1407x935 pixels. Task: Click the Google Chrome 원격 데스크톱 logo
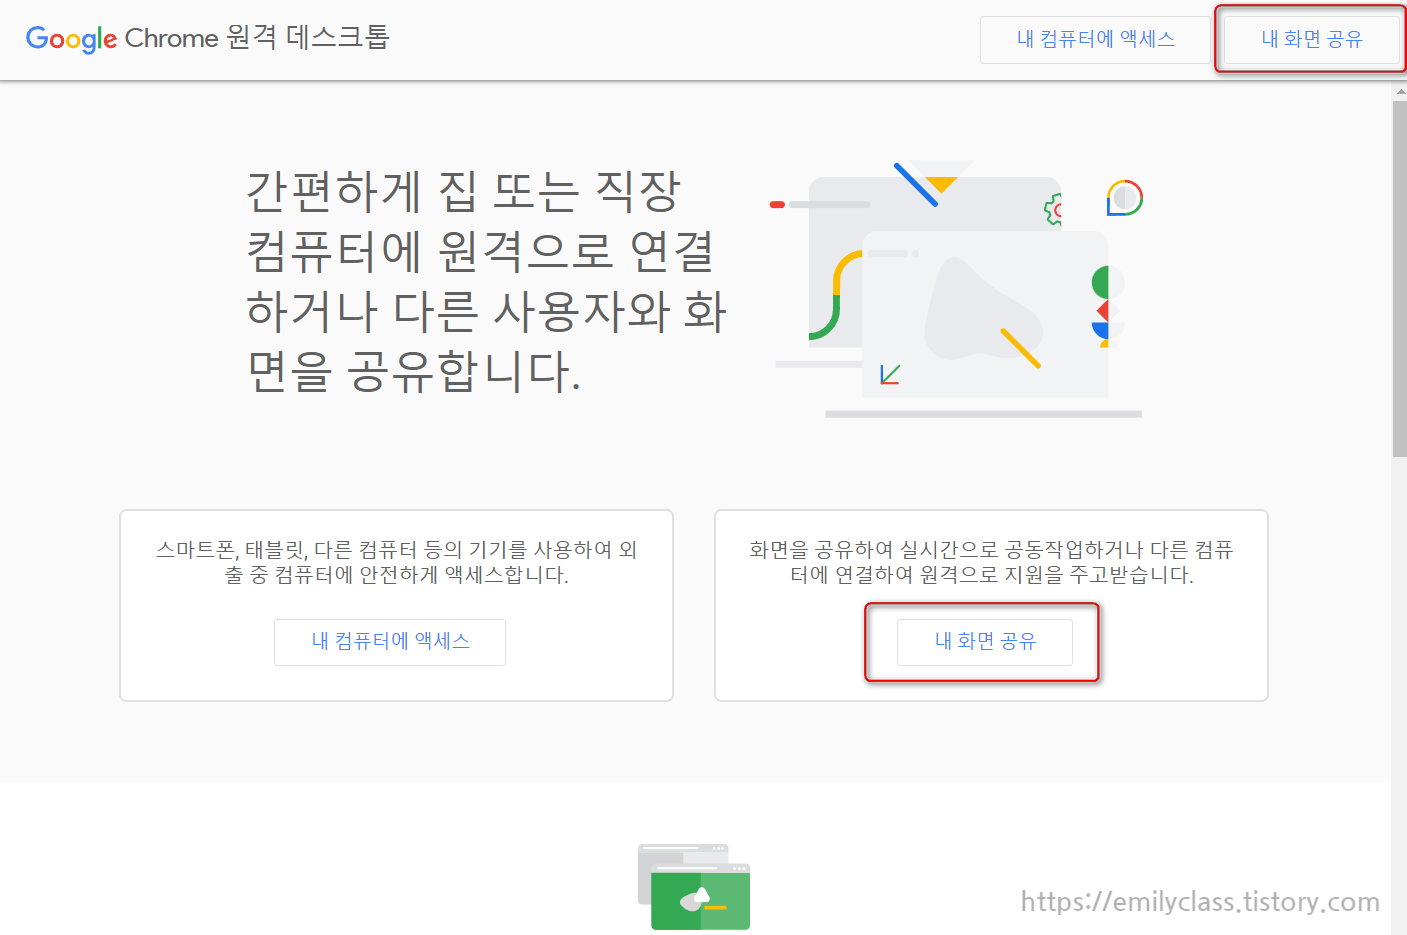(x=207, y=38)
